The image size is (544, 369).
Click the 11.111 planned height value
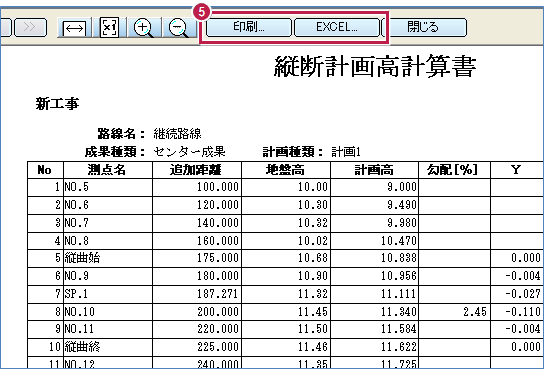pyautogui.click(x=399, y=294)
